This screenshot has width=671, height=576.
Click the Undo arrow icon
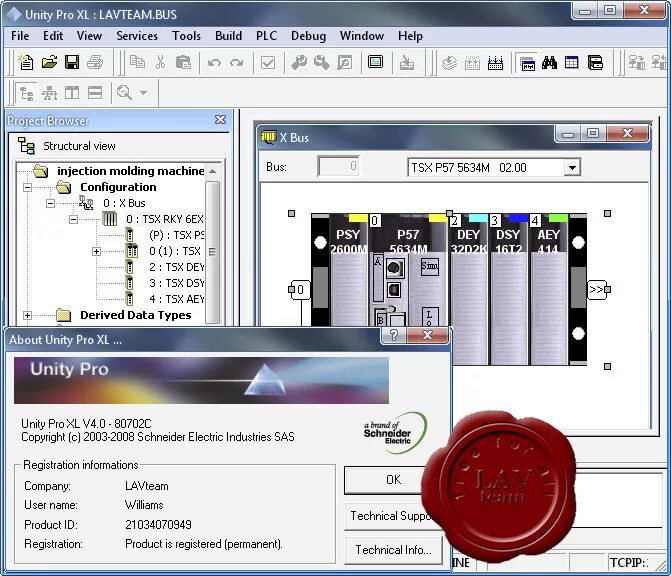[x=214, y=63]
